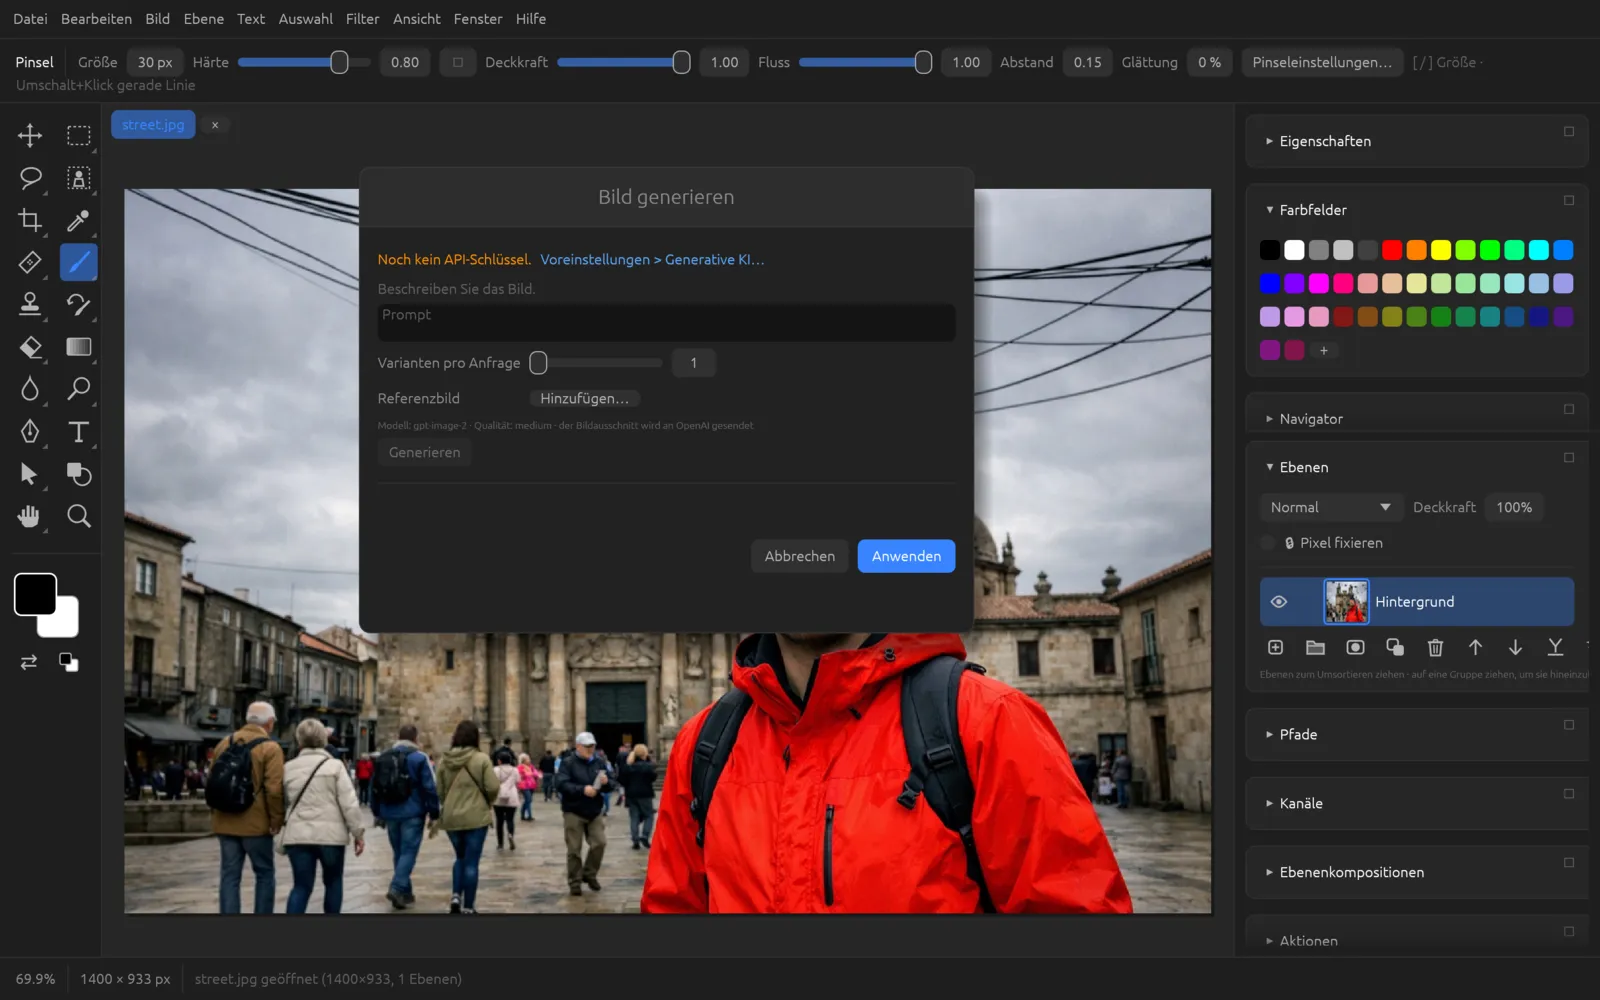Viewport: 1600px width, 1000px height.
Task: Select the Zoom magnifier tool
Action: [79, 516]
